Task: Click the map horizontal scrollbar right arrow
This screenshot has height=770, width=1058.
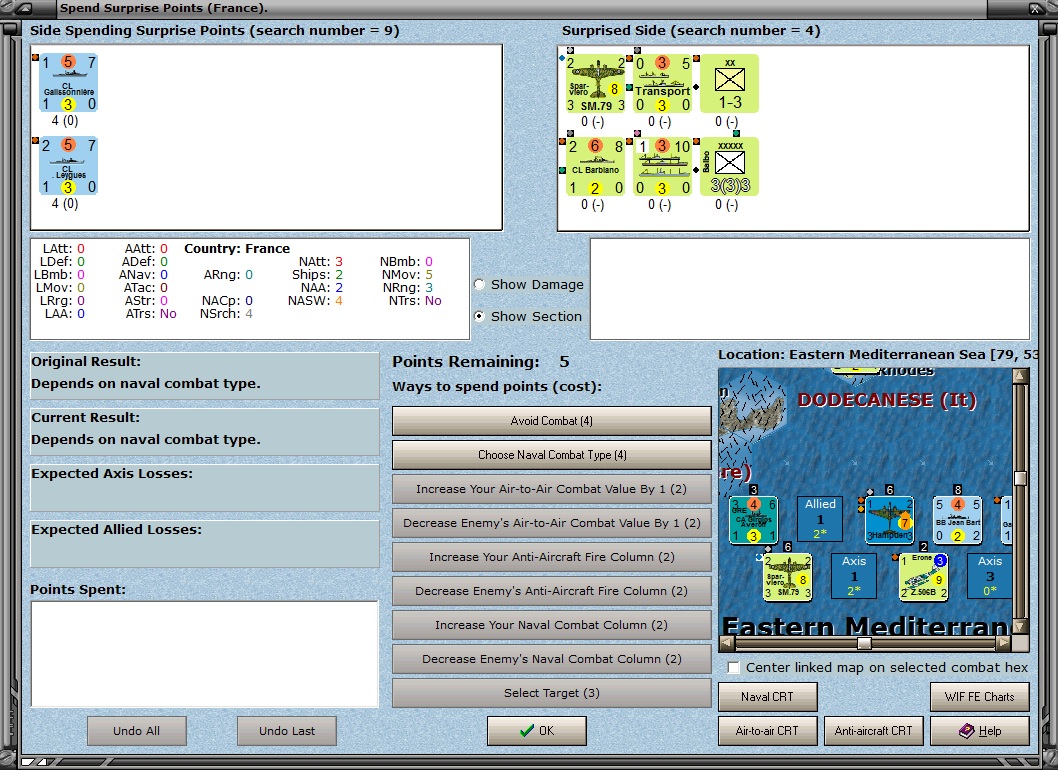Action: (x=1004, y=643)
